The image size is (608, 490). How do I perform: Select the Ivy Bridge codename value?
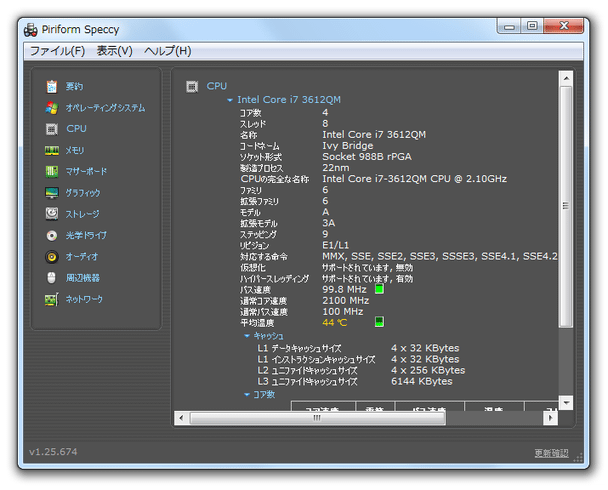pyautogui.click(x=348, y=146)
